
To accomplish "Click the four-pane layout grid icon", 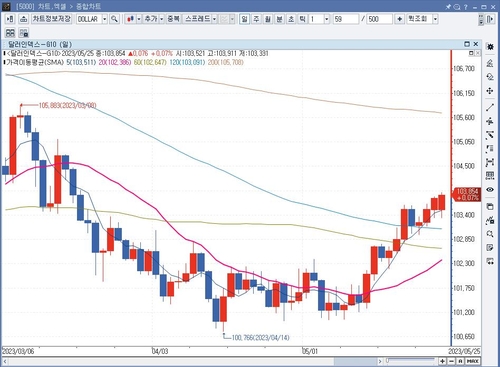I will pos(10,33).
